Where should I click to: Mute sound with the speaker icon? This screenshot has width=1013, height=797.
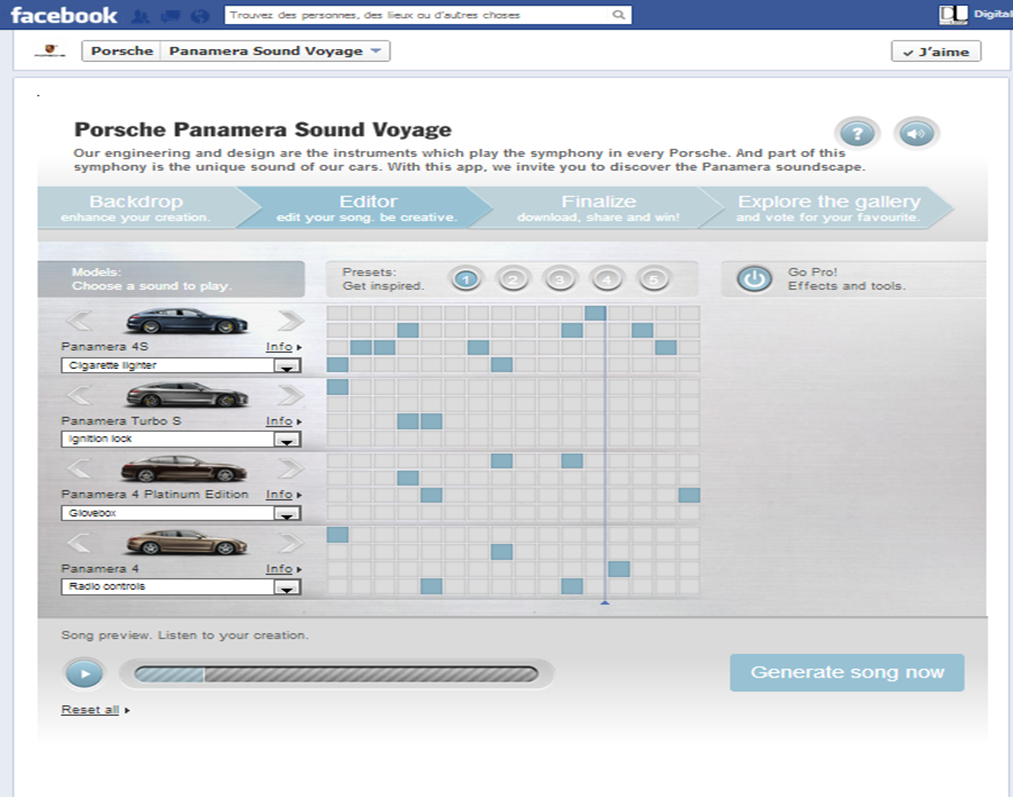click(917, 133)
